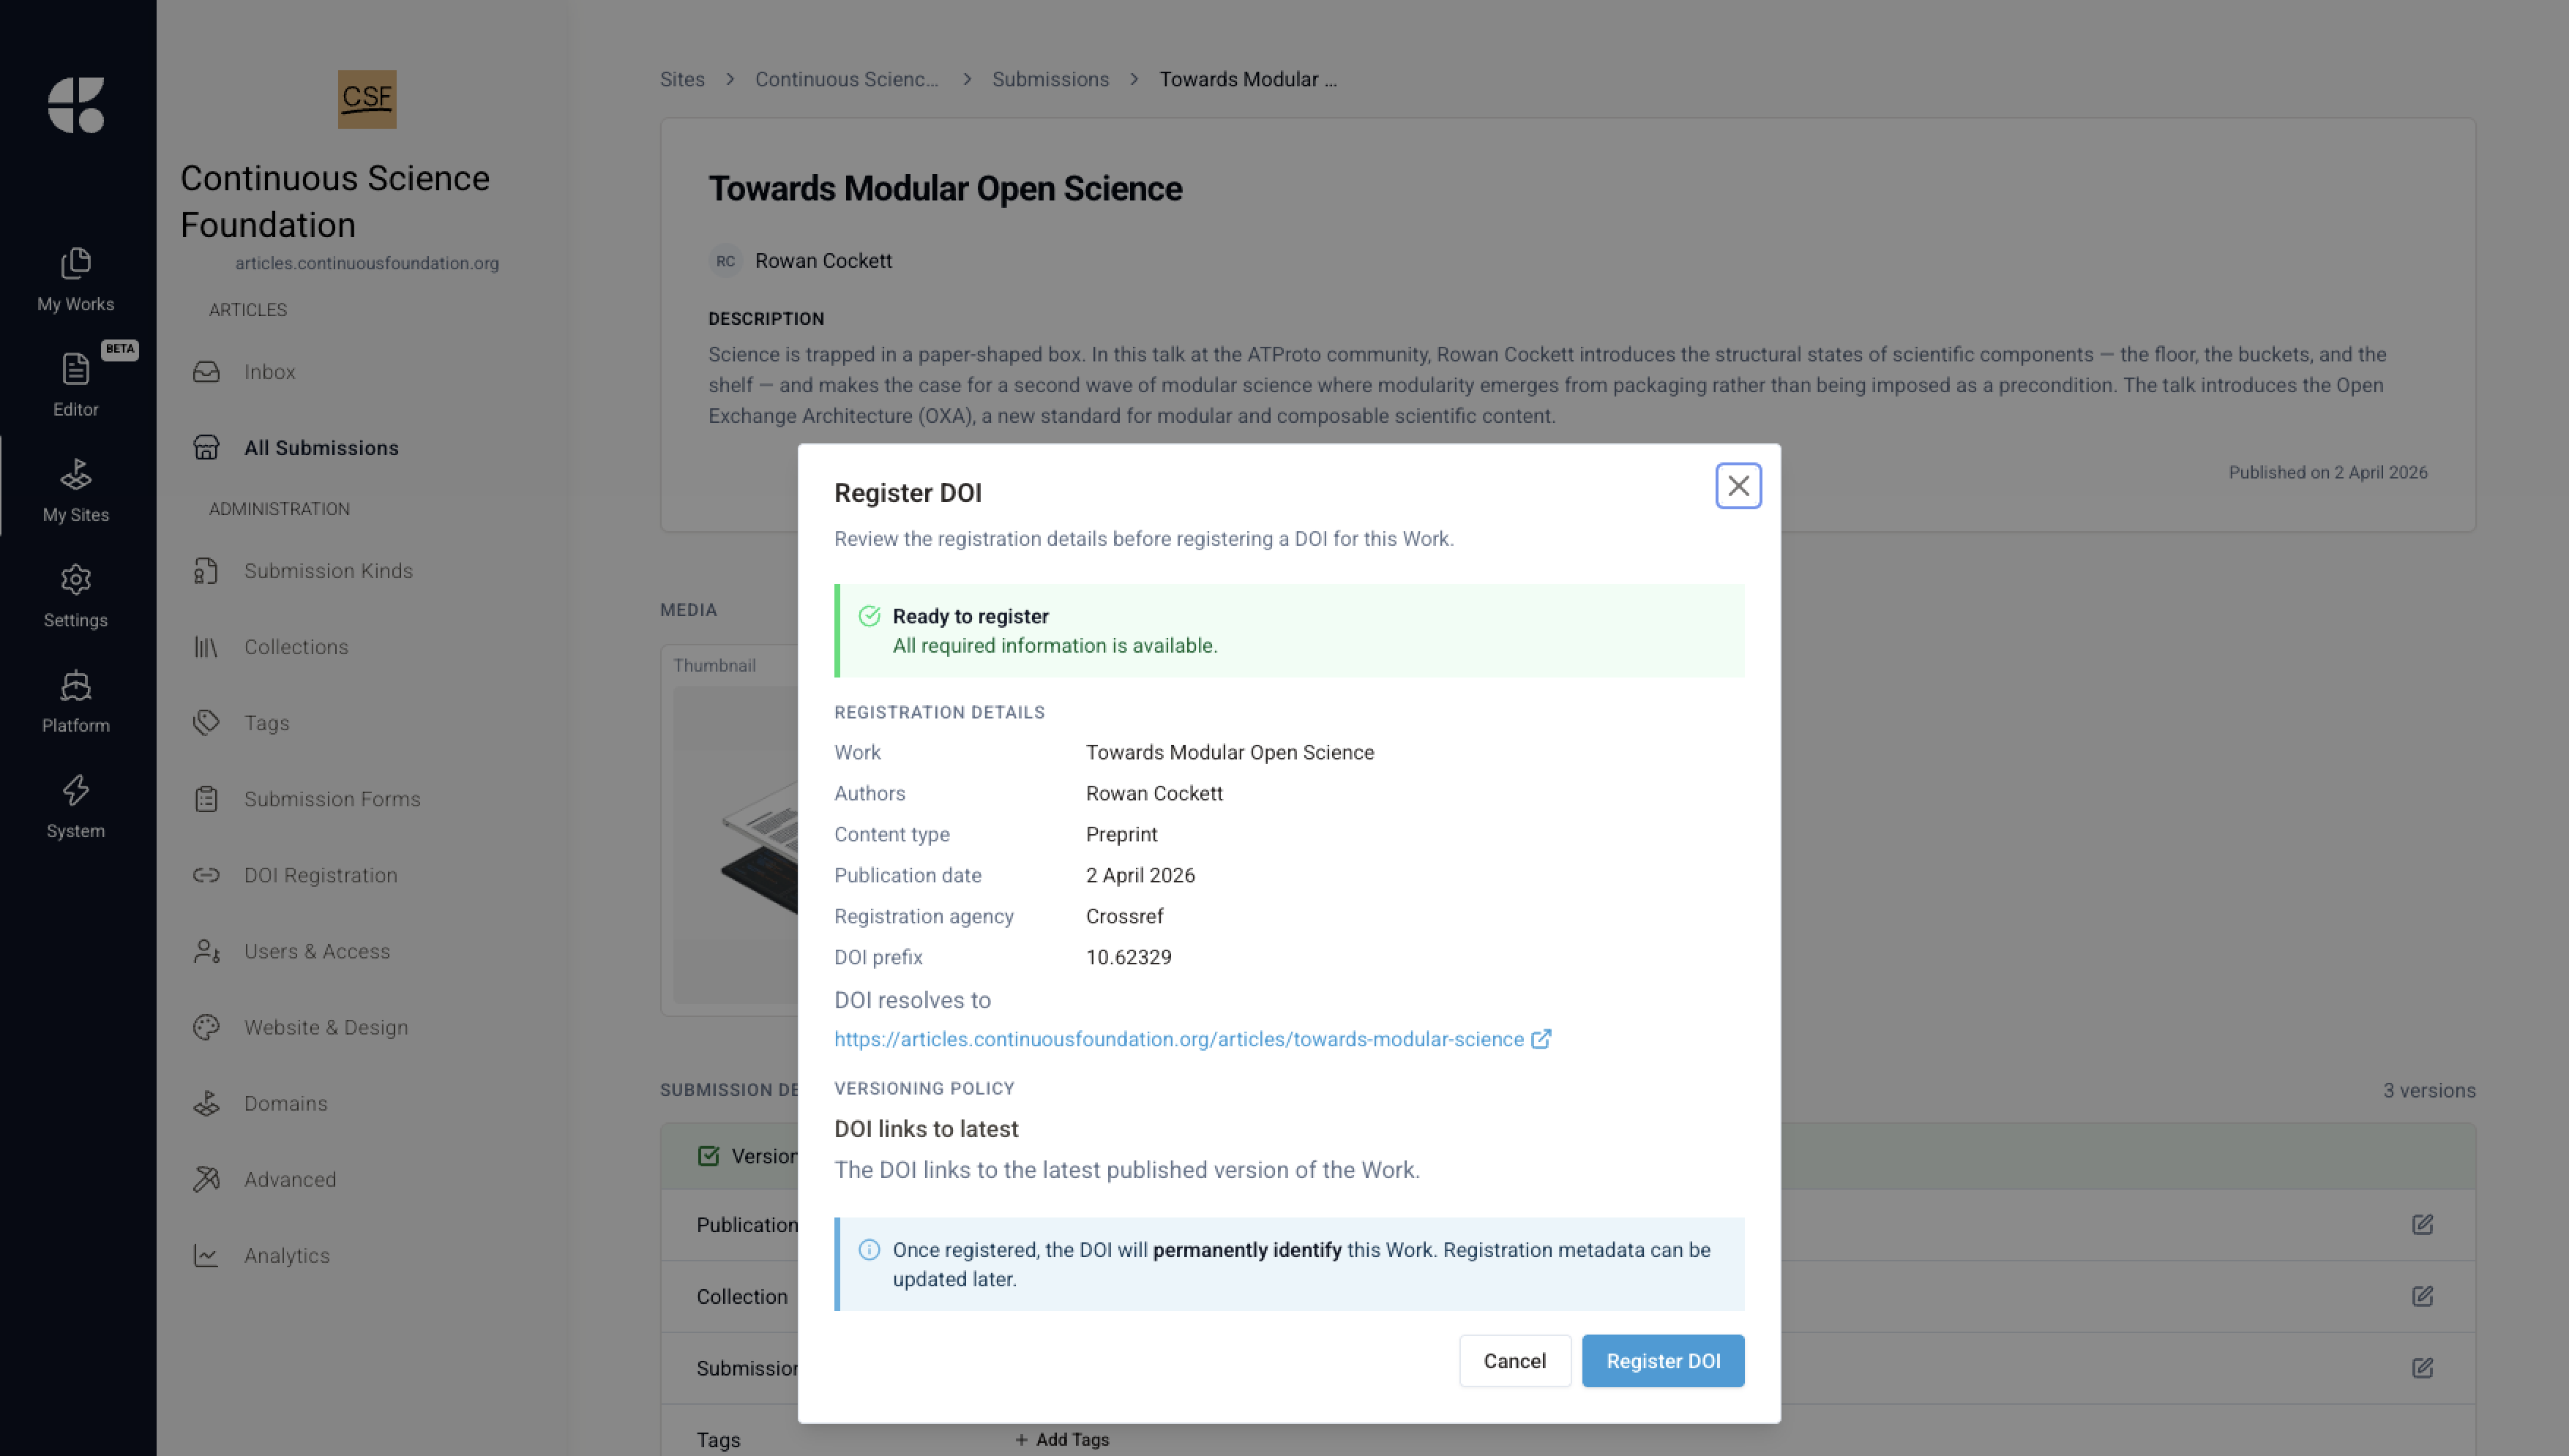The width and height of the screenshot is (2569, 1456).
Task: Open Settings in the left rail
Action: coord(76,596)
